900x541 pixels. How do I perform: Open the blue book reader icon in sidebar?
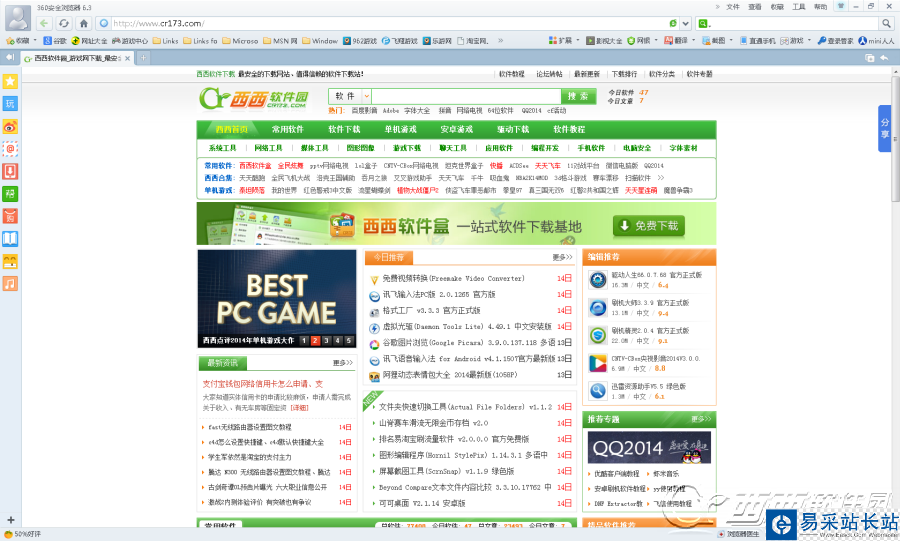[x=10, y=239]
